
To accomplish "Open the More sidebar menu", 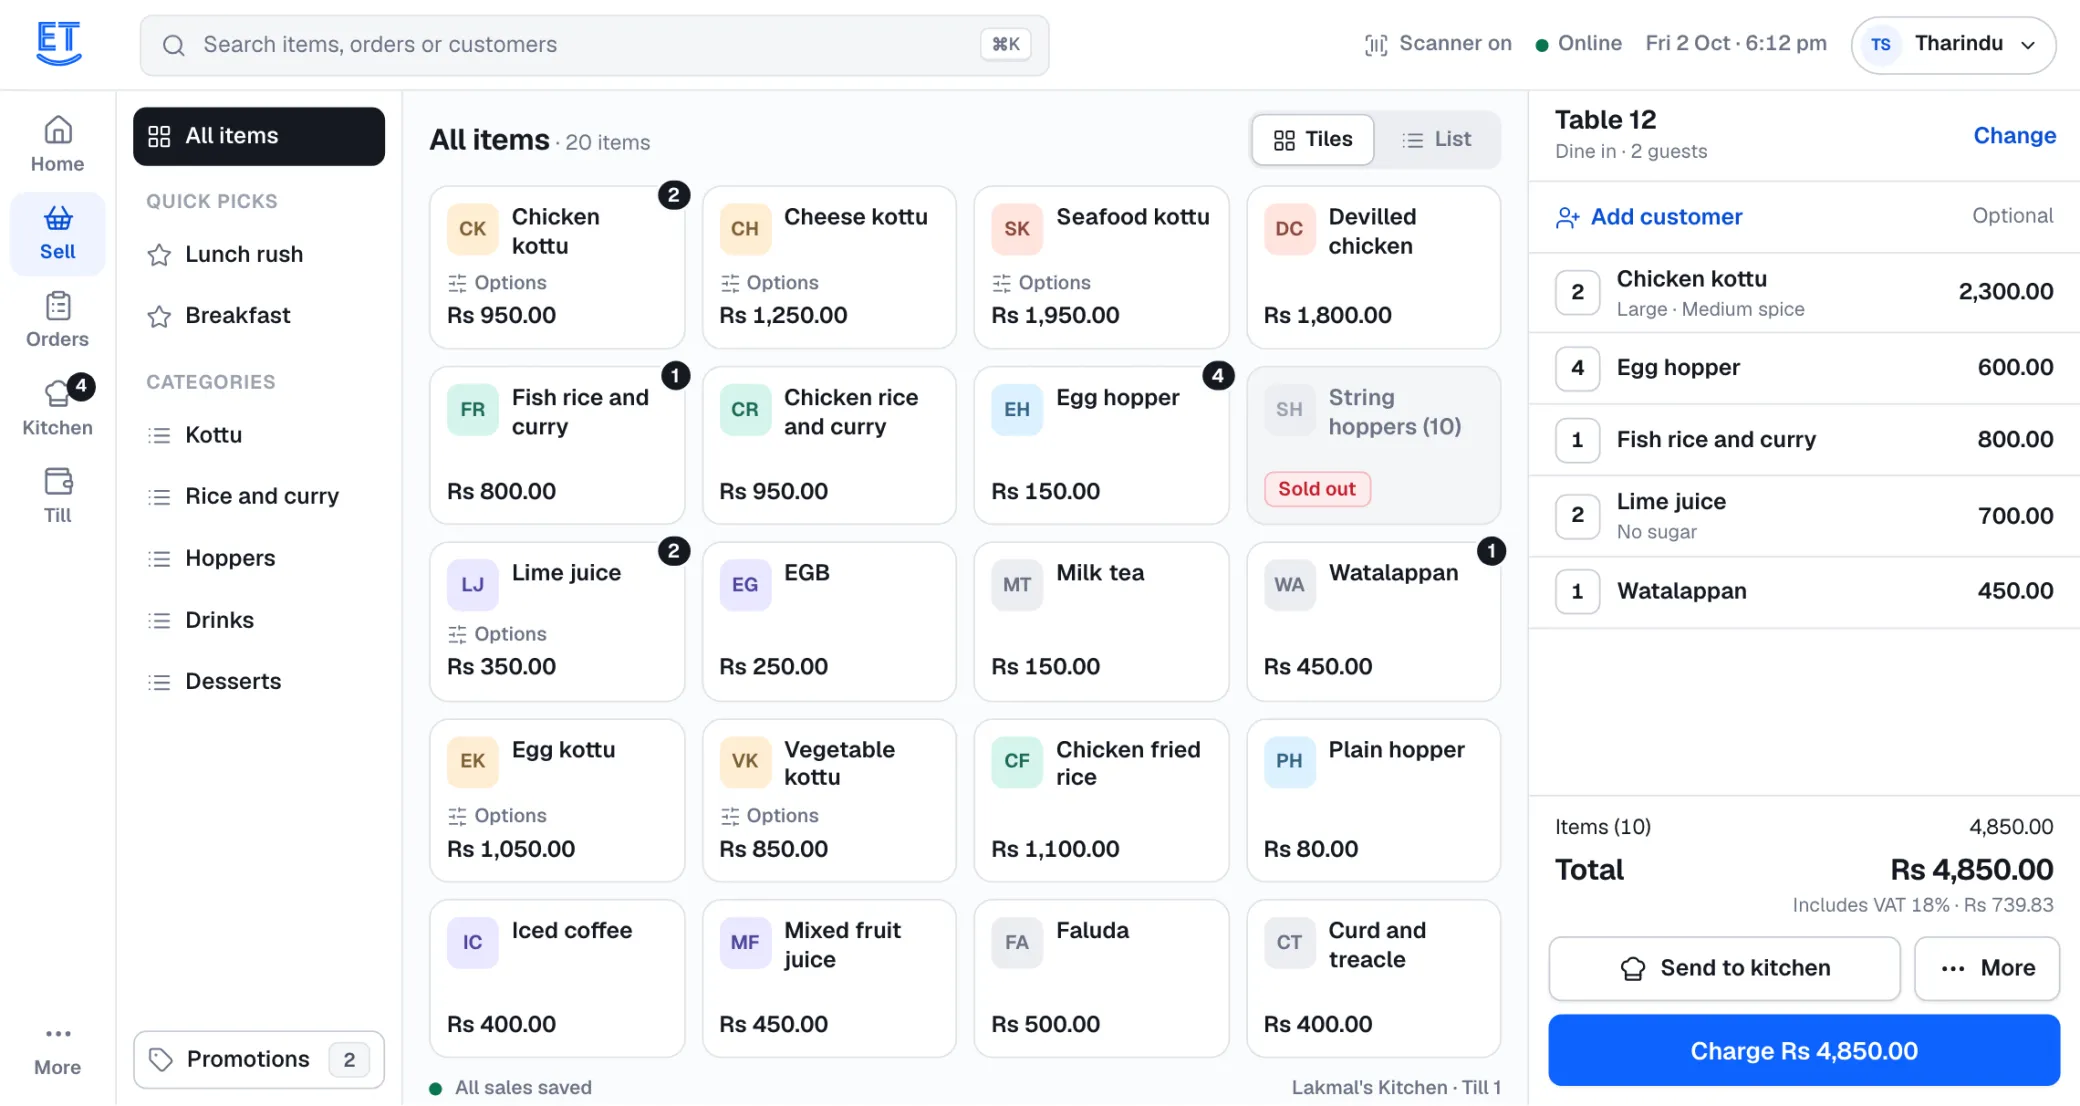I will (57, 1049).
